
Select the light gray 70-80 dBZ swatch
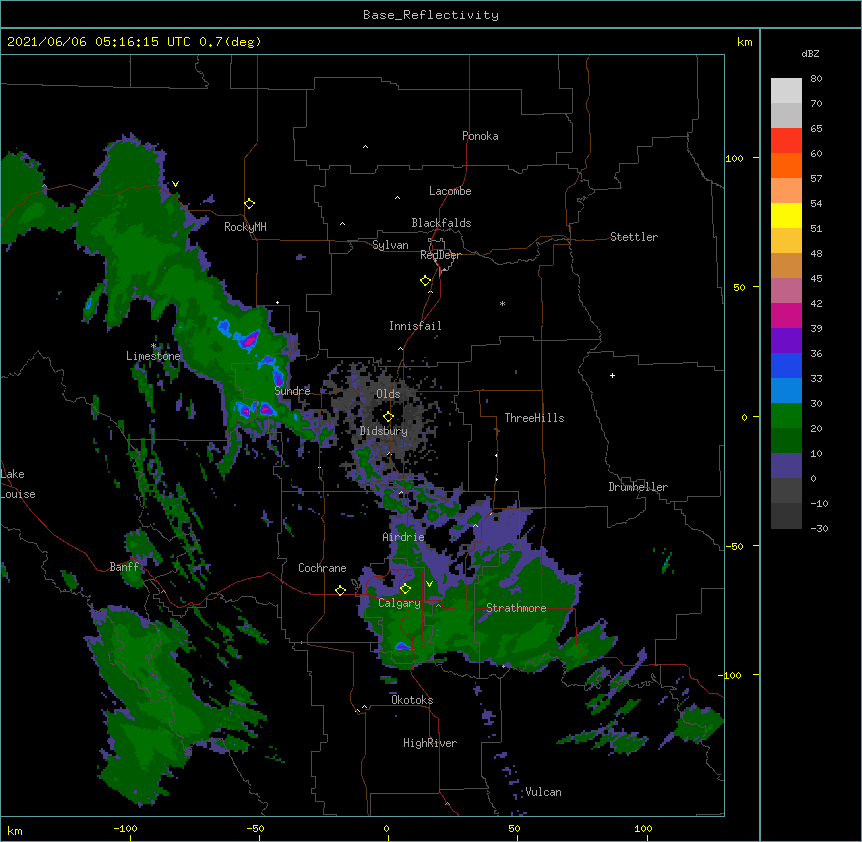click(x=786, y=91)
